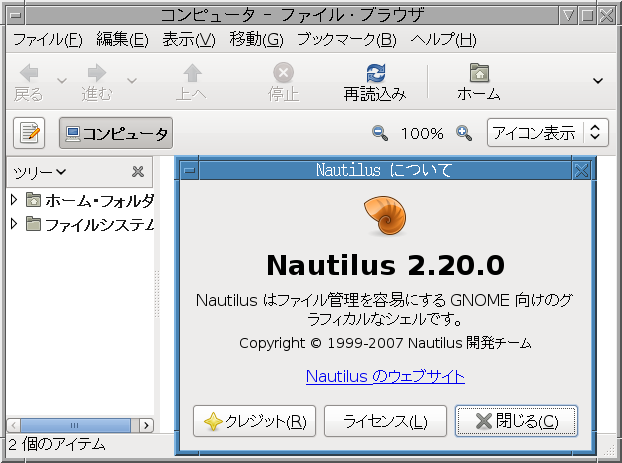This screenshot has width=622, height=463.
Task: Click the クレジット(R) button
Action: point(254,421)
